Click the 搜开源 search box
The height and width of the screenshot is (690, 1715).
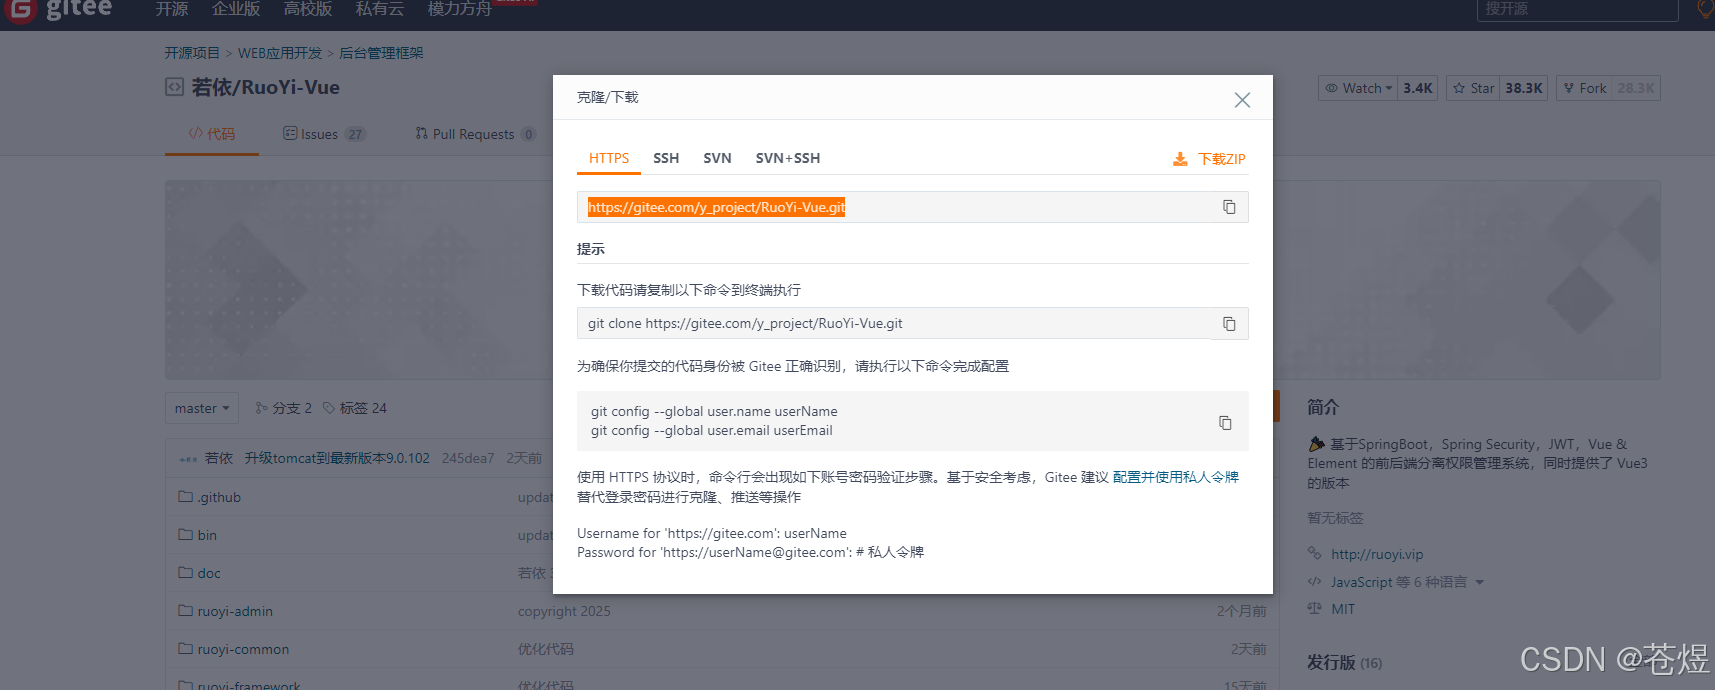1577,9
